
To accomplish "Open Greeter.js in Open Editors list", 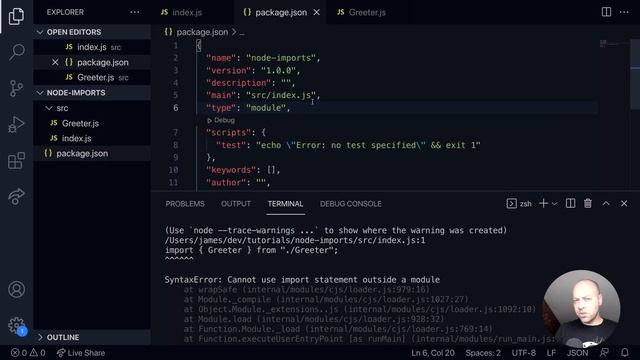I will 92,77.
